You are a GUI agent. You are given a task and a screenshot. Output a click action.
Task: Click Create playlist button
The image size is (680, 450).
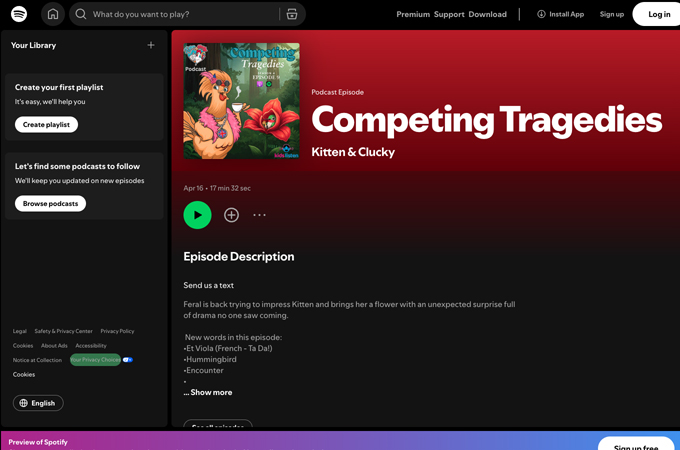(x=46, y=124)
